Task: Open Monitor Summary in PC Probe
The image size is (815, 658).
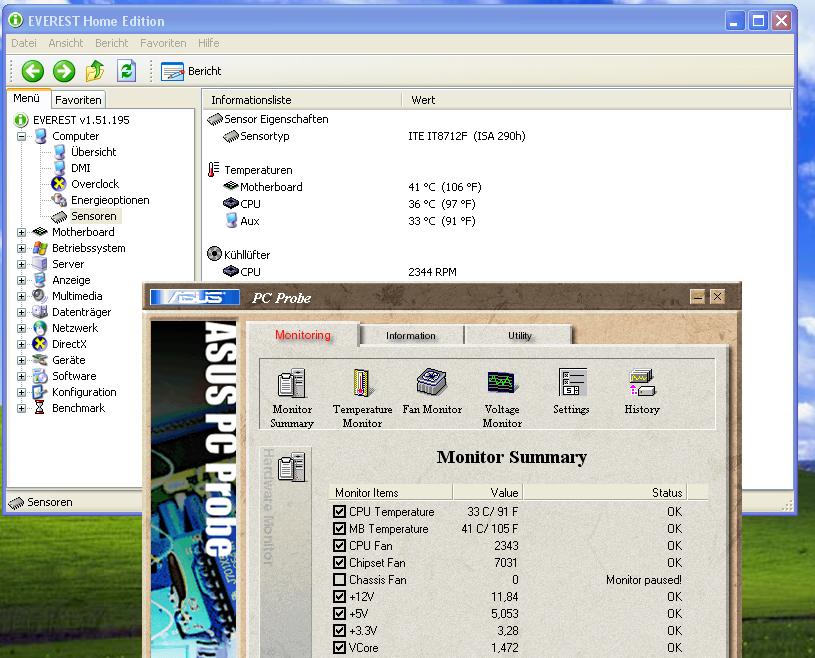Action: [x=292, y=398]
